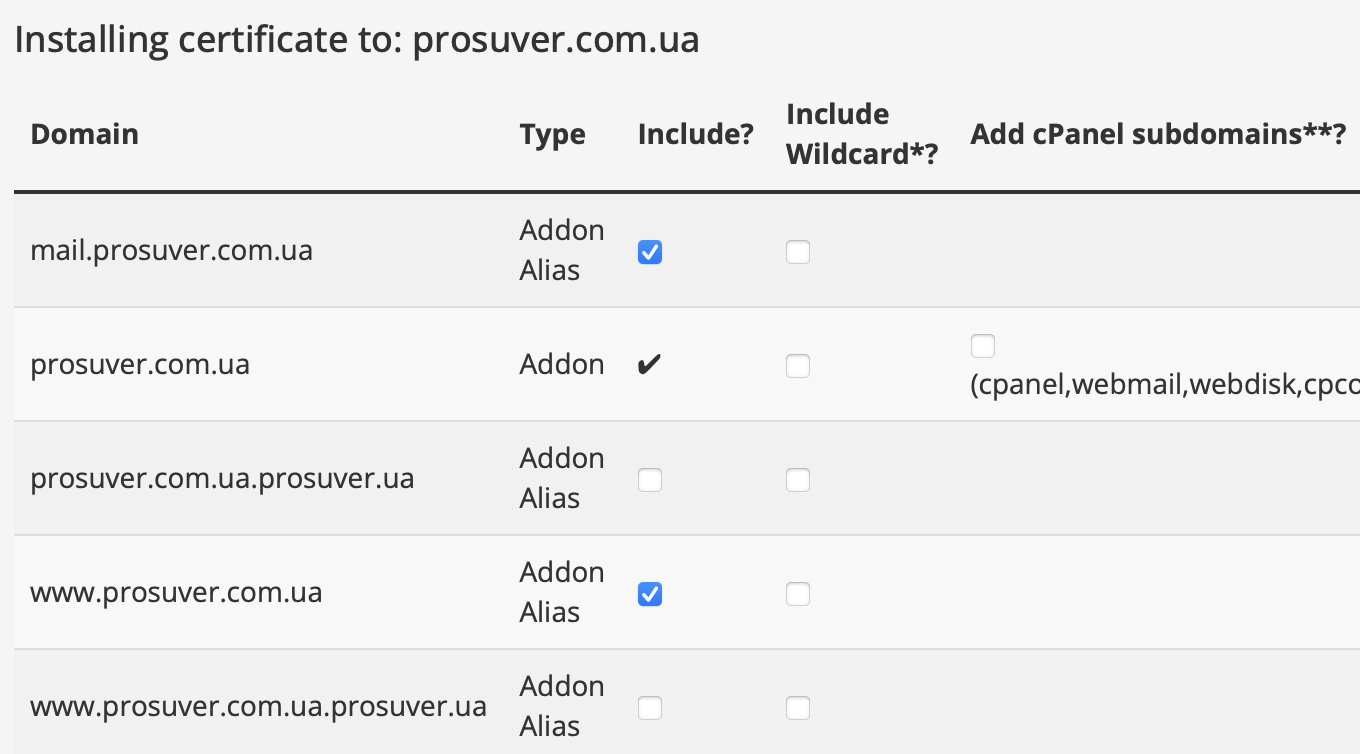Enable wildcard for prosuver.com.ua.prosuver.ua
Viewport: 1360px width, 754px height.
tap(798, 481)
